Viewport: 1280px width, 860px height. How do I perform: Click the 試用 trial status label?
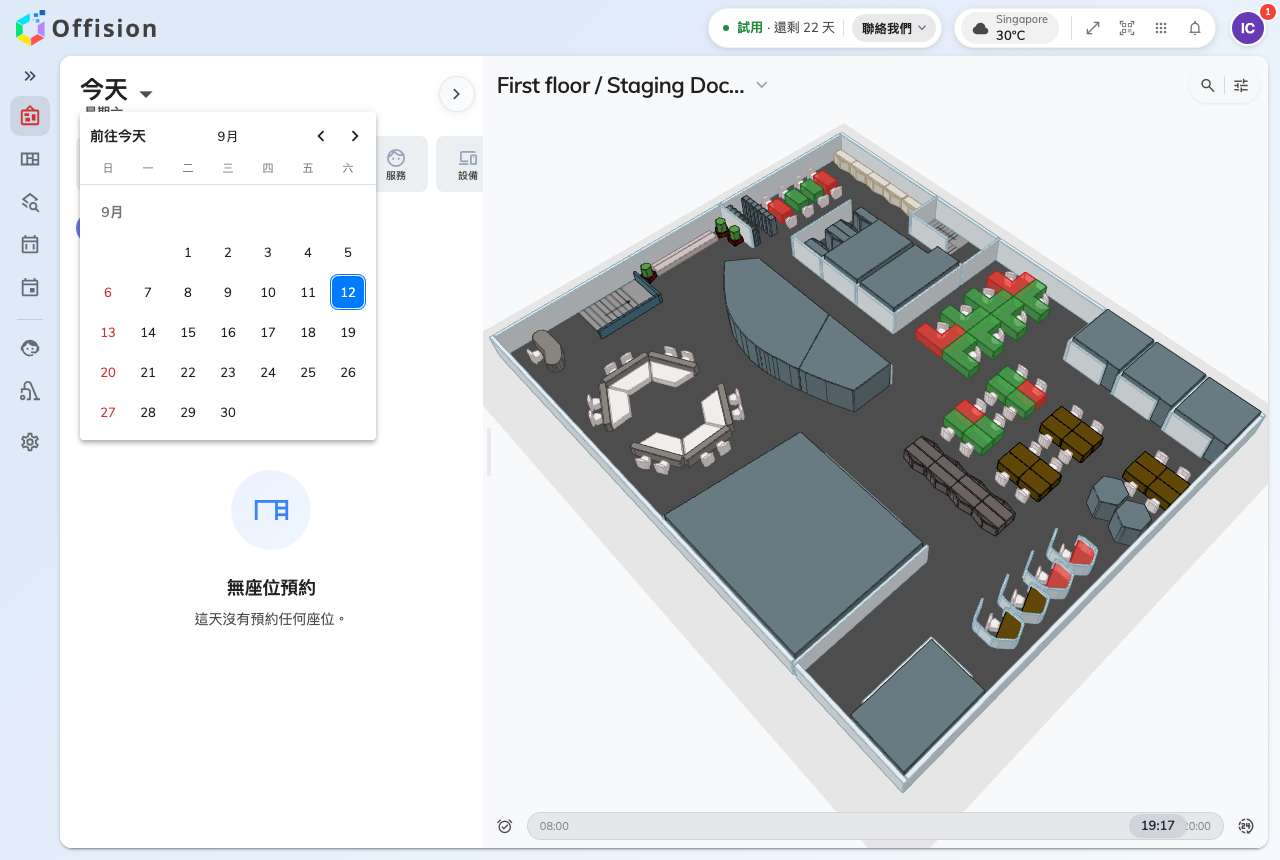(750, 28)
